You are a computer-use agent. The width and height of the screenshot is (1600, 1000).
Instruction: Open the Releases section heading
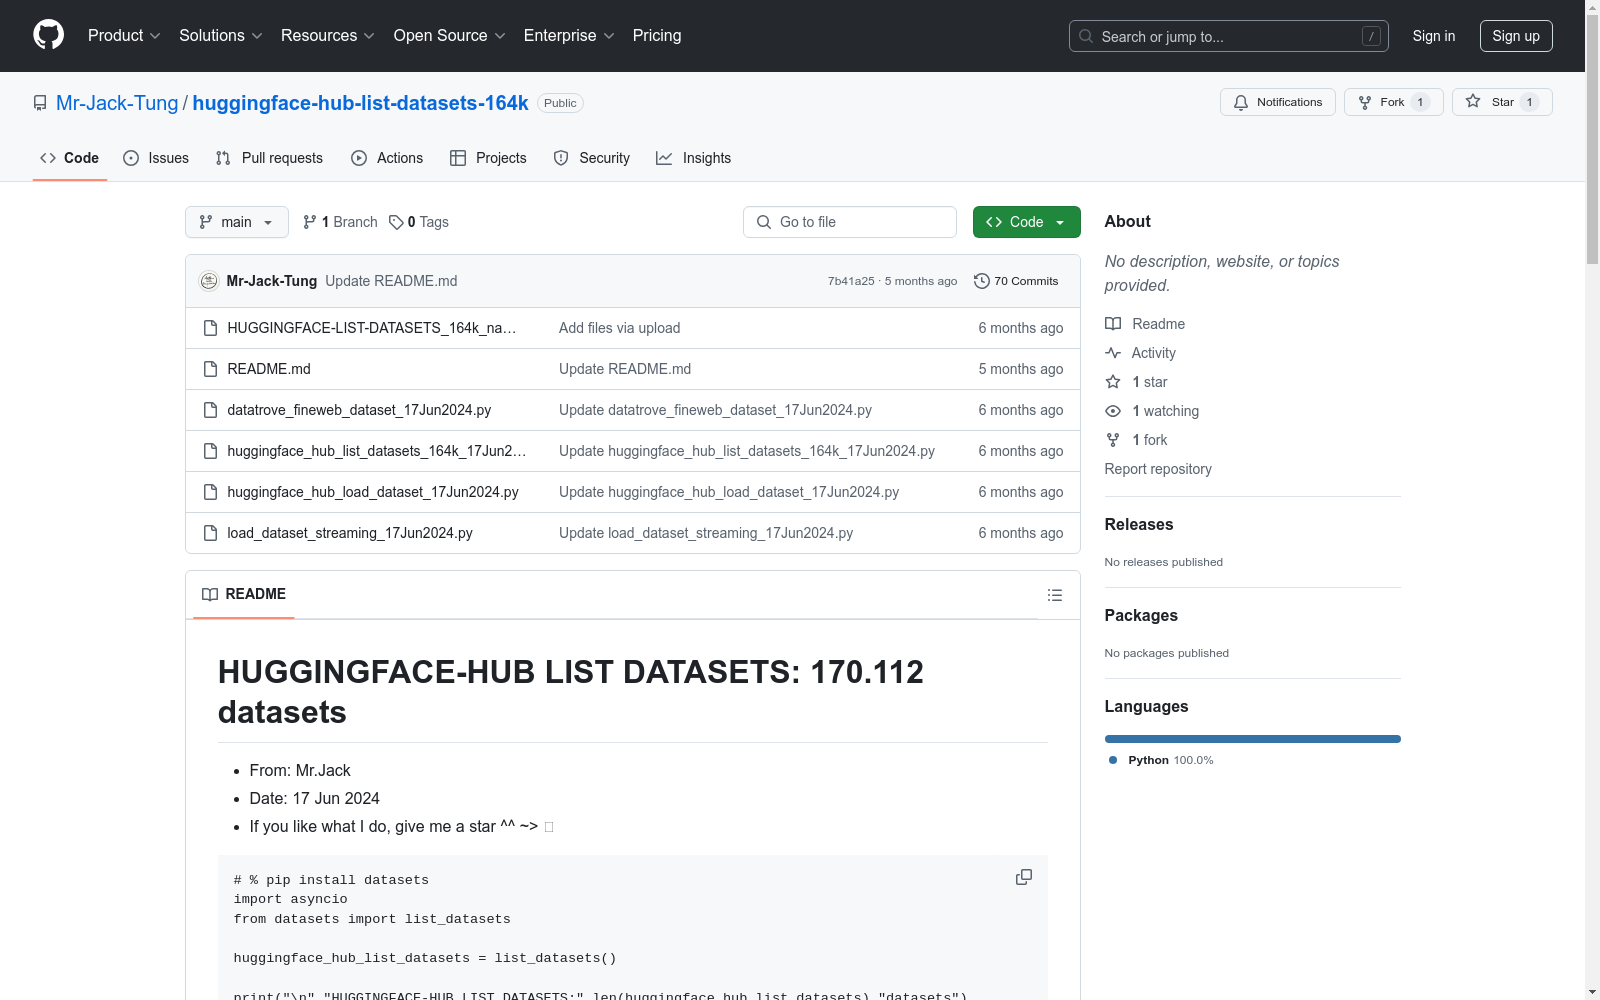coord(1139,524)
